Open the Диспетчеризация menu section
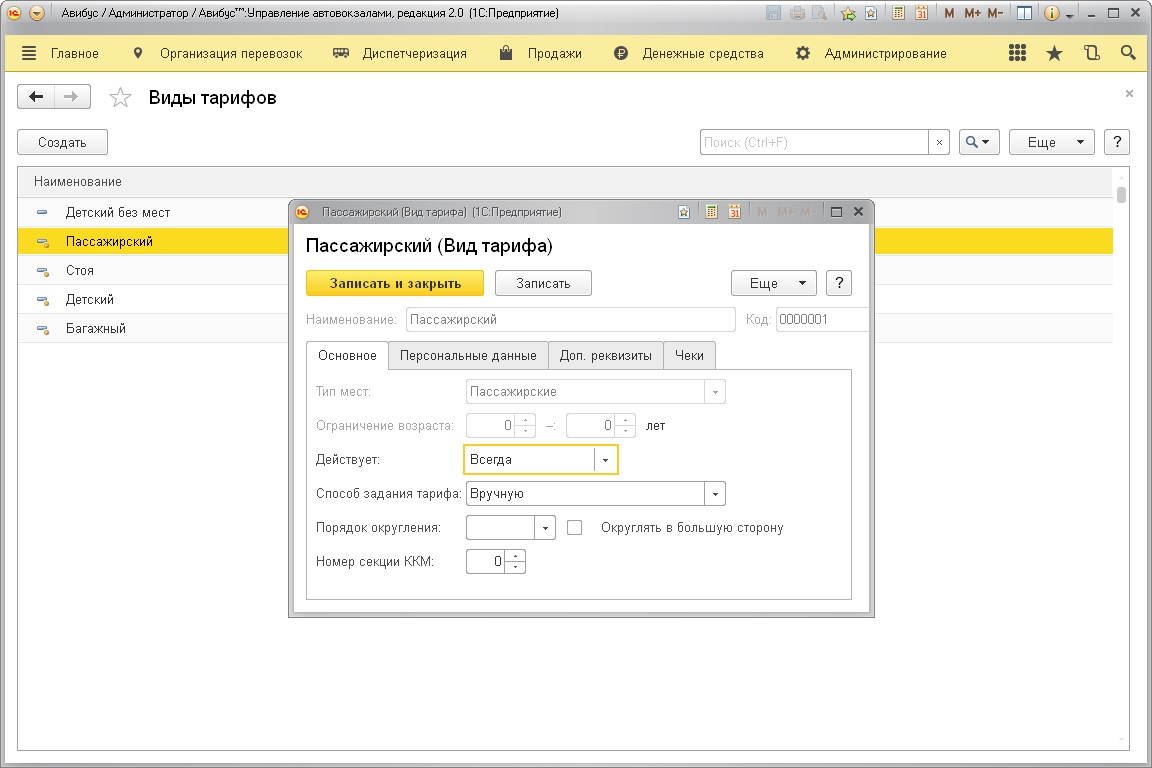Screen dimensions: 1152x768 (x=414, y=53)
